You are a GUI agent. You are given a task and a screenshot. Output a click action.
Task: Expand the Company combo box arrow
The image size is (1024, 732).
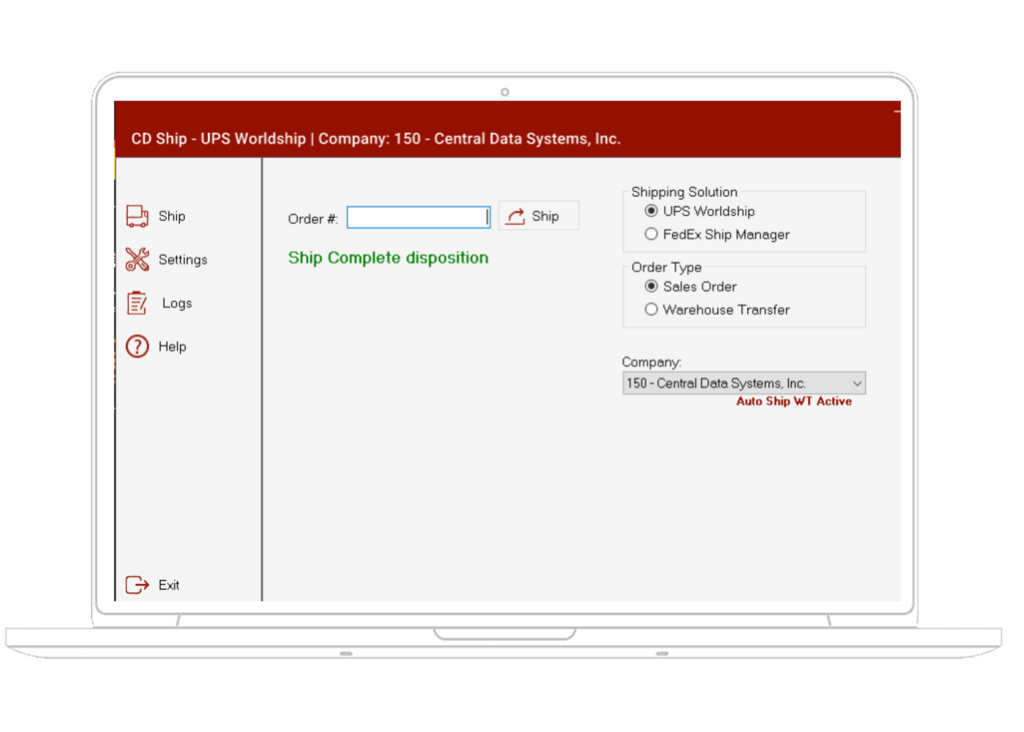[x=857, y=383]
